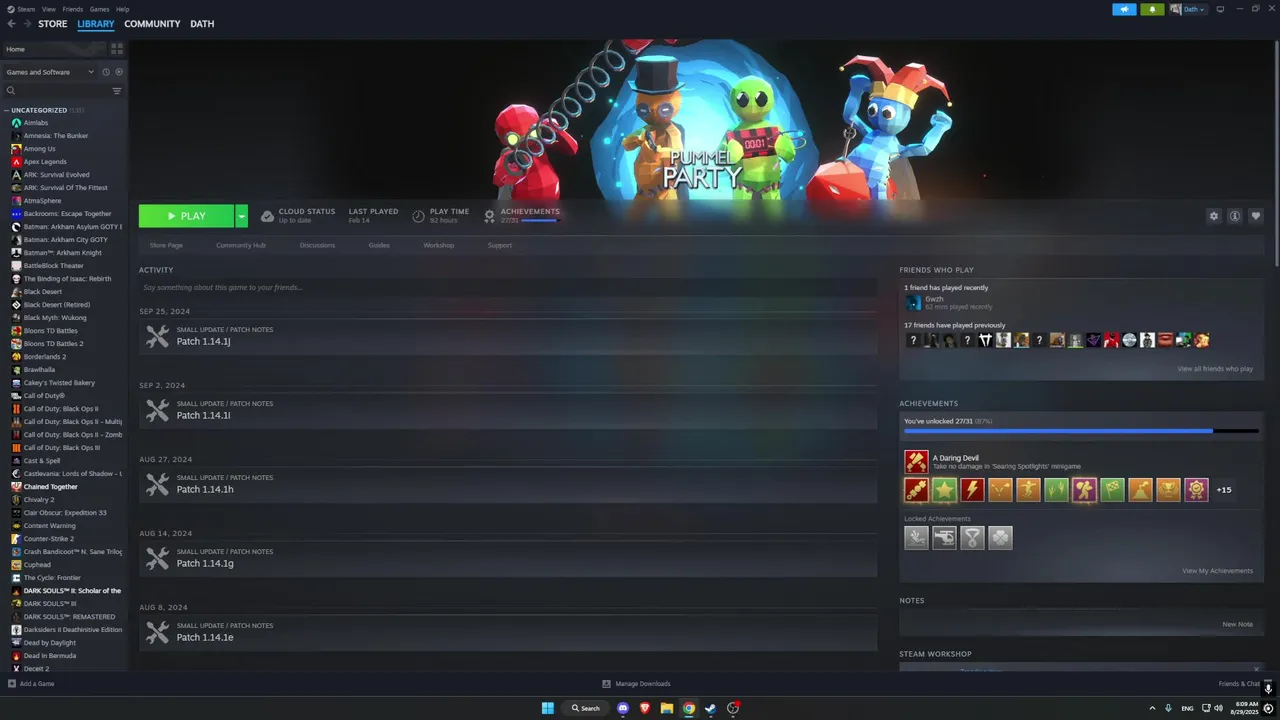
Task: Open Brave browser from the taskbar
Action: coord(645,708)
